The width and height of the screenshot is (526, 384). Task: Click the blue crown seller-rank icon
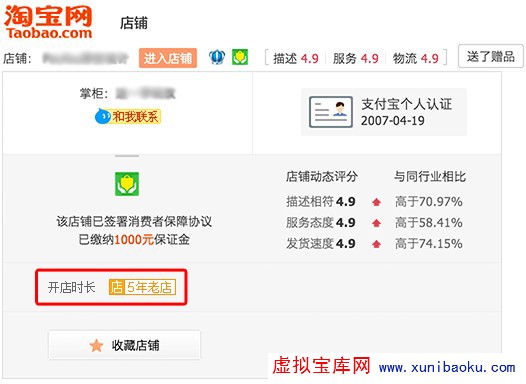(x=217, y=57)
